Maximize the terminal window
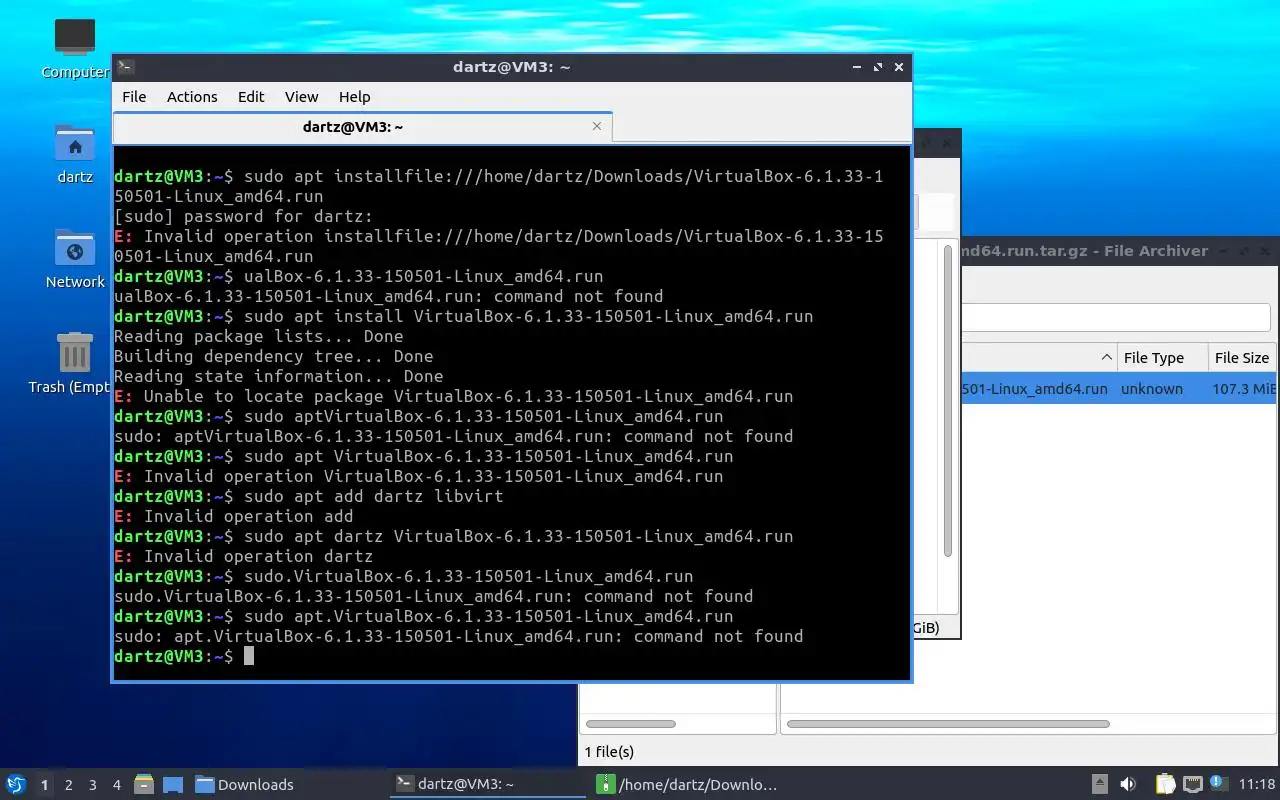Image resolution: width=1280 pixels, height=800 pixels. (878, 67)
